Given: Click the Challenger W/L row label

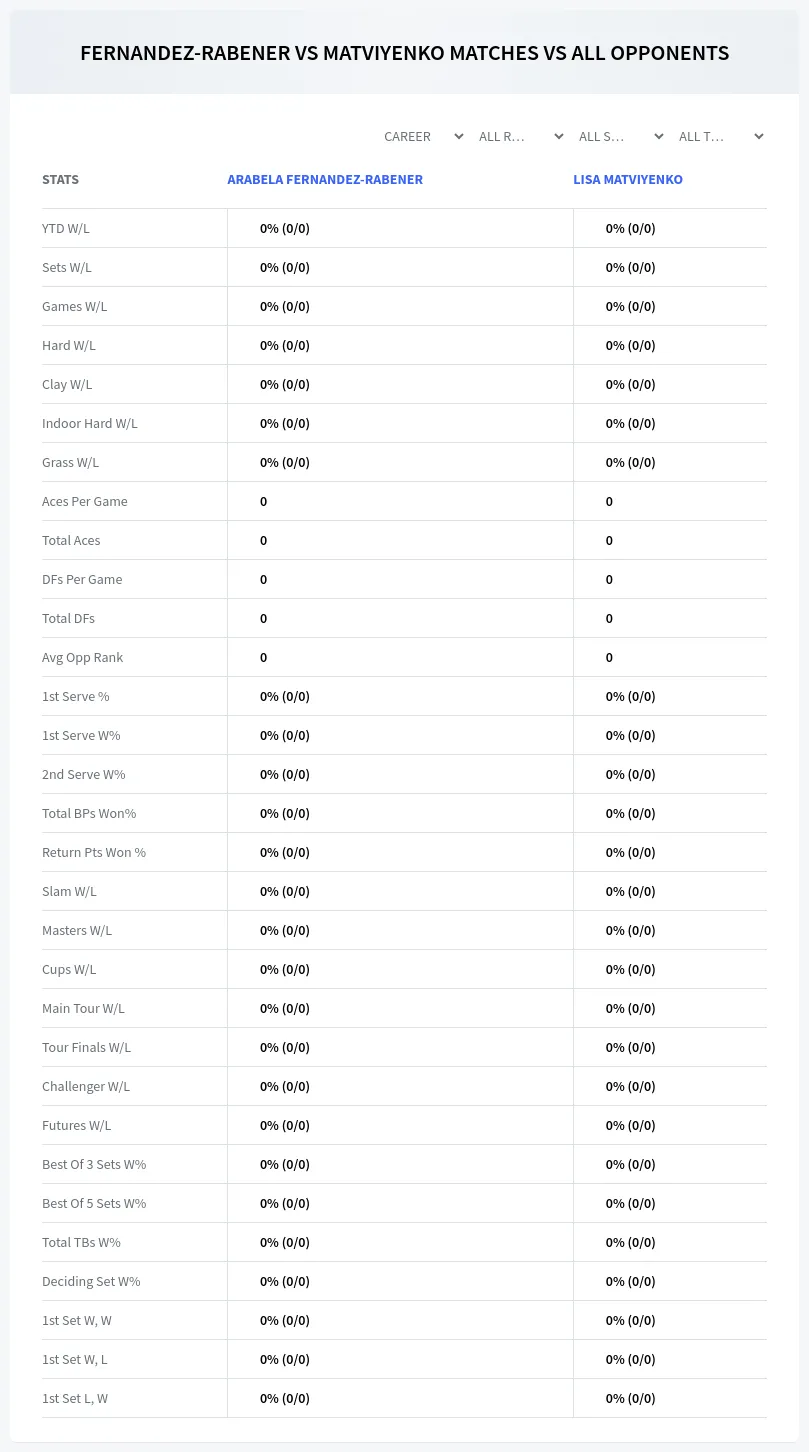Looking at the screenshot, I should pos(86,1086).
